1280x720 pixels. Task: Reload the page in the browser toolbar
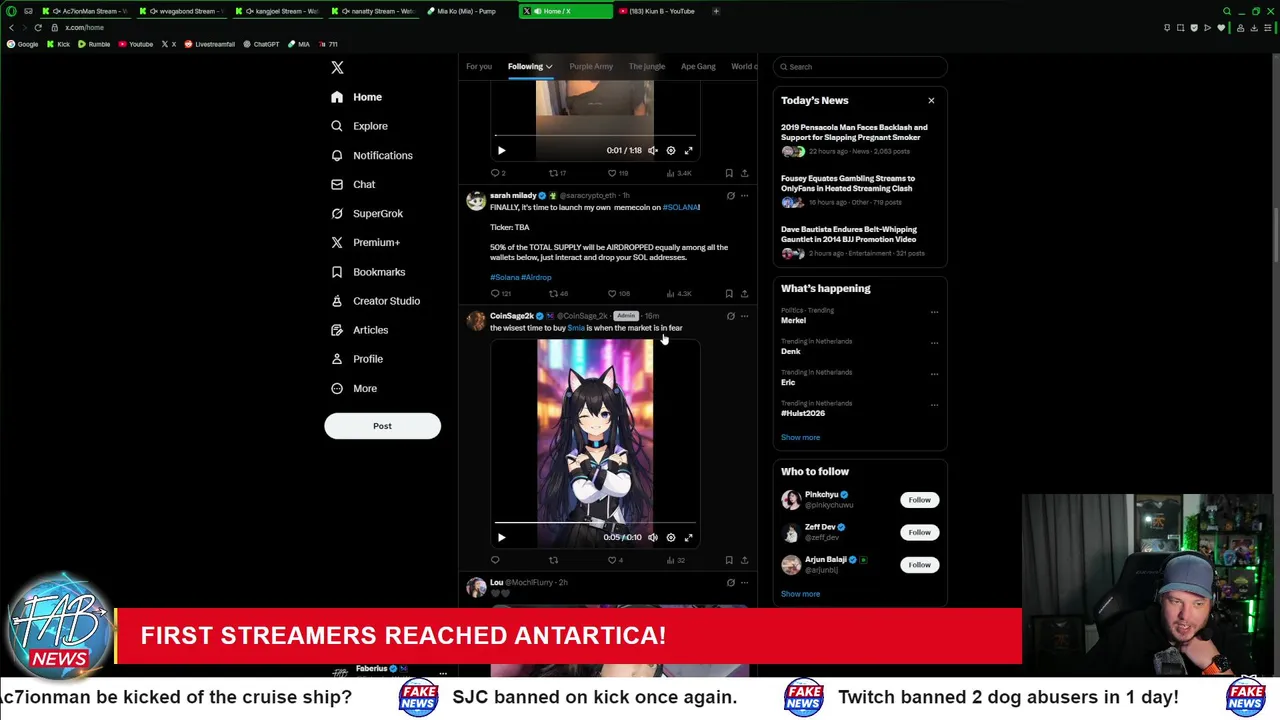pos(38,27)
